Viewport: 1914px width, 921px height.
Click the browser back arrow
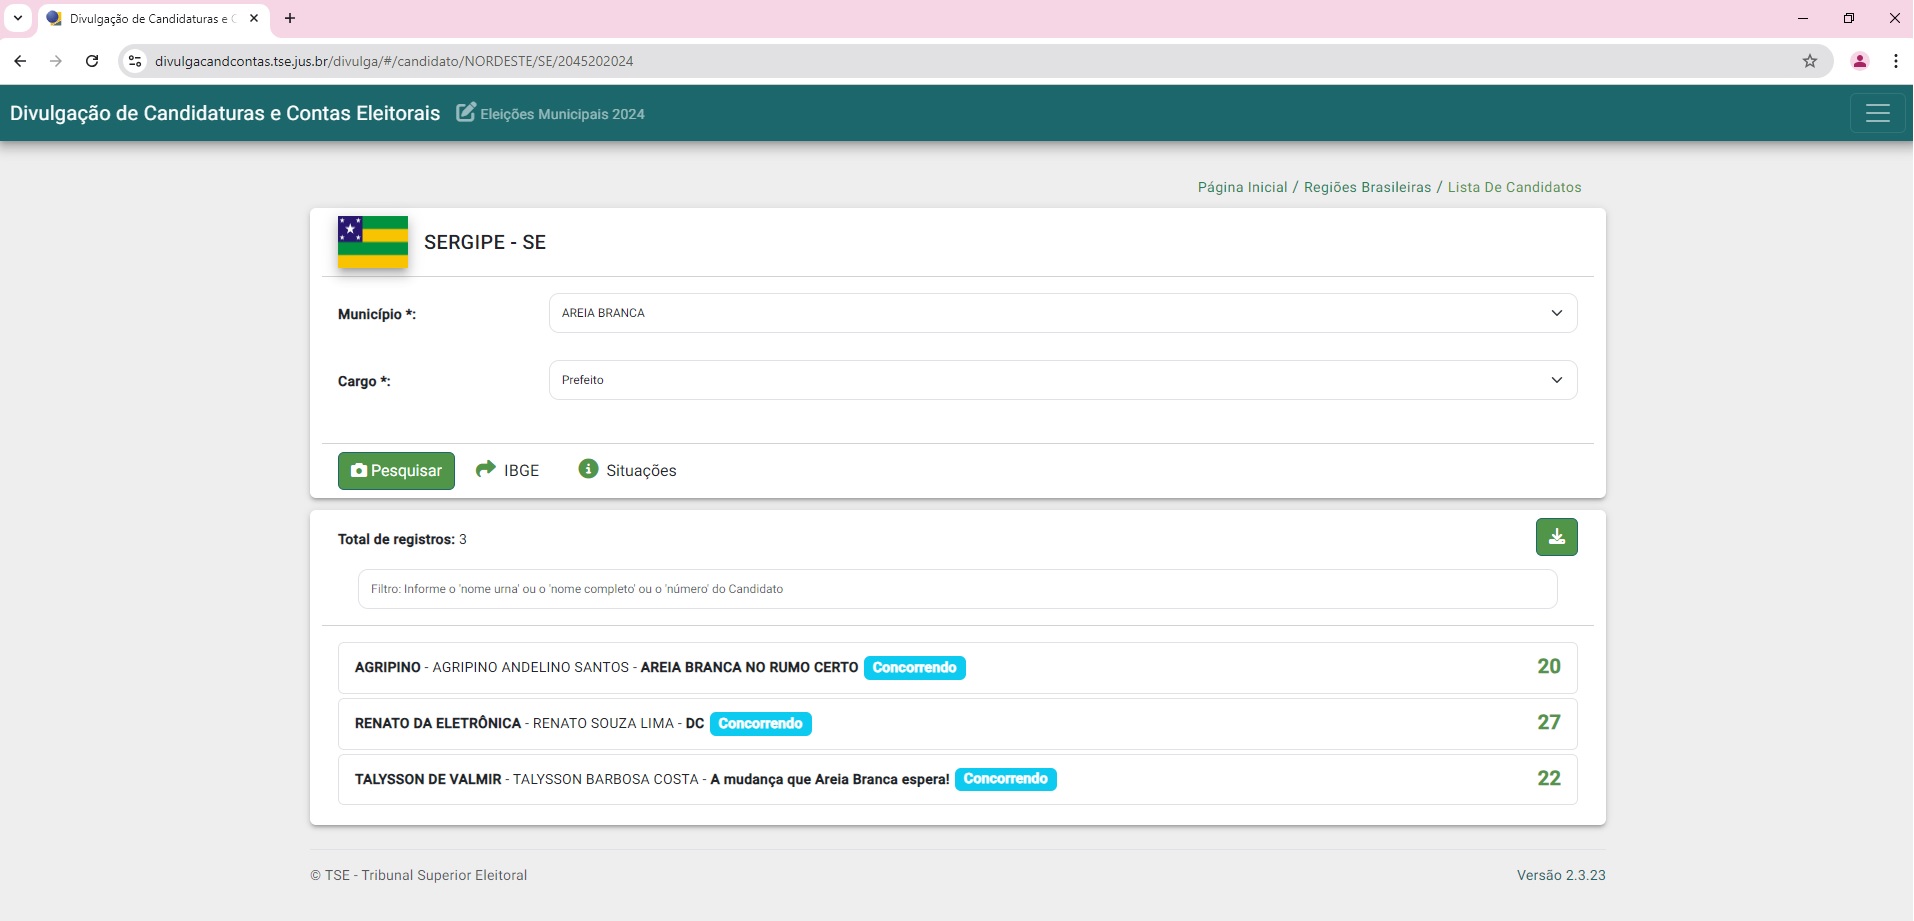pos(20,61)
